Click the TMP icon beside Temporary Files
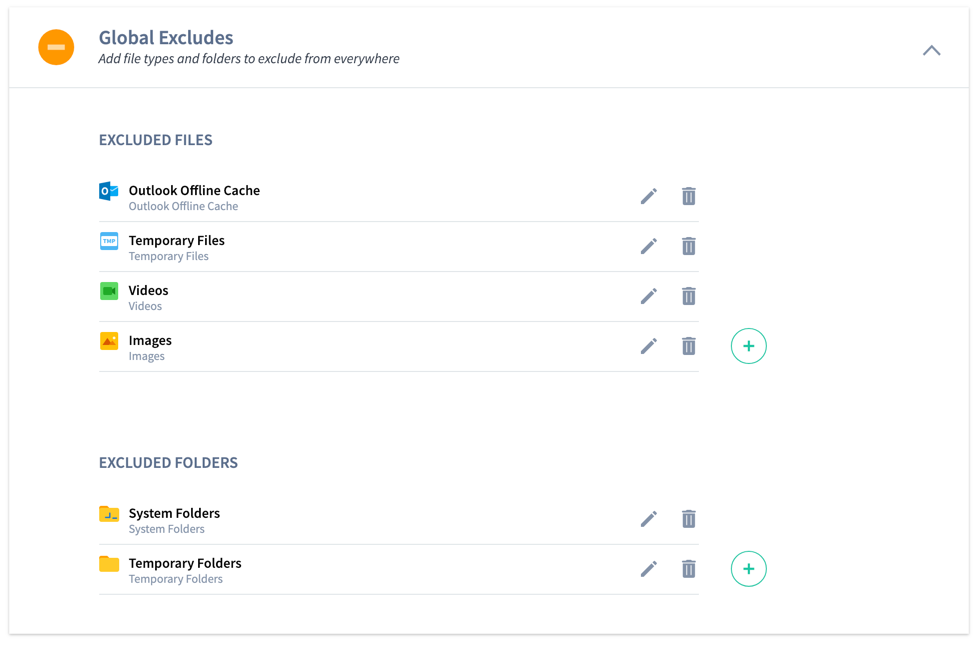 108,241
